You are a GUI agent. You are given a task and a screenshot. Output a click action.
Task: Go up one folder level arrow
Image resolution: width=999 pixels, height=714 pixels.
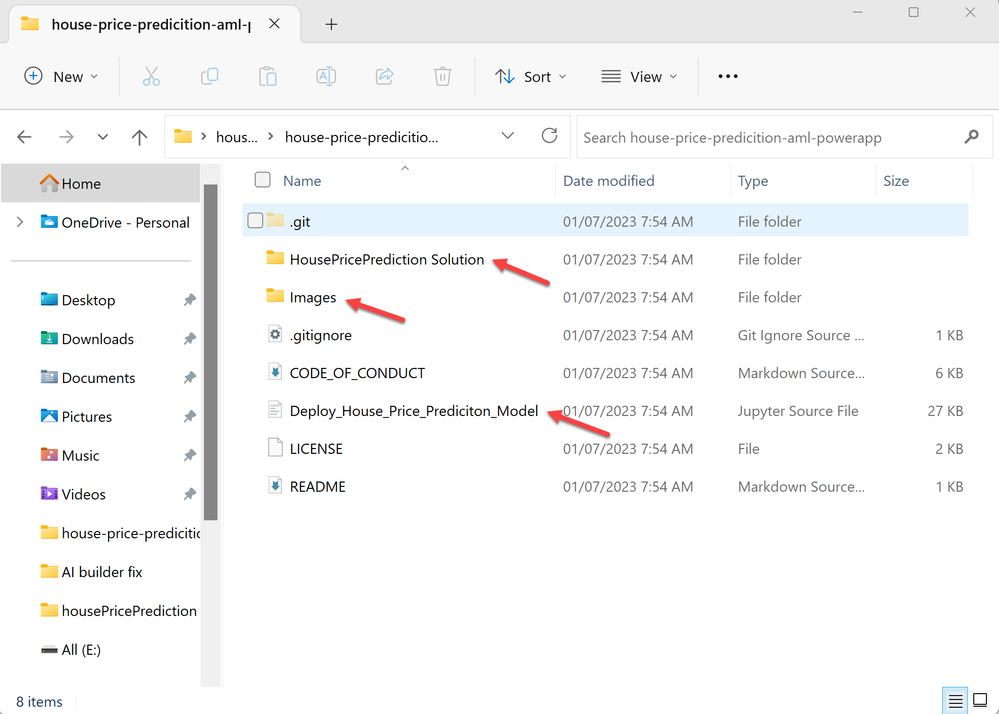click(140, 136)
